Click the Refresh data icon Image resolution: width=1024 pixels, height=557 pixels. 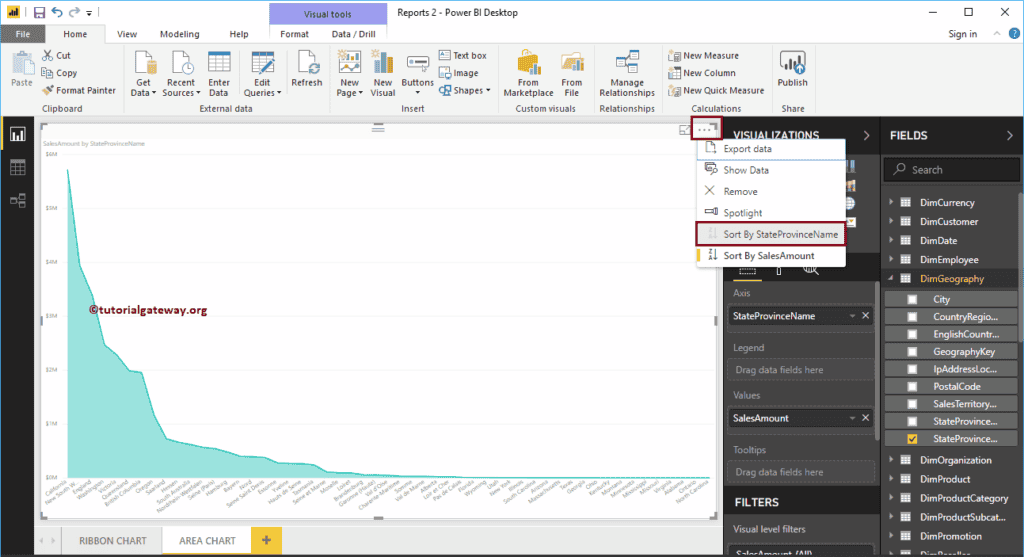[306, 68]
